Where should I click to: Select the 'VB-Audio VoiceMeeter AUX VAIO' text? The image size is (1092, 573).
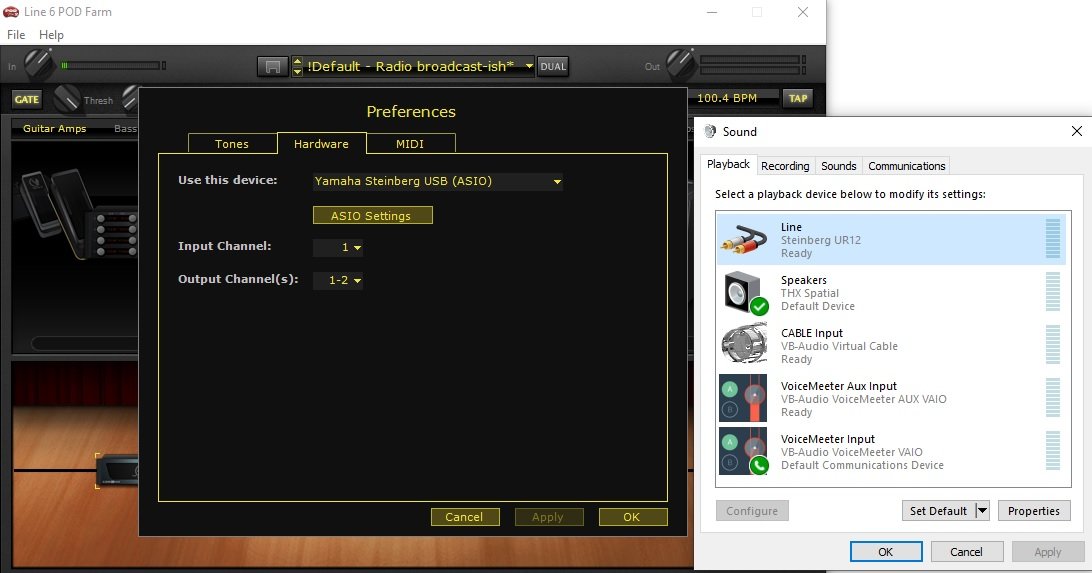click(x=864, y=399)
